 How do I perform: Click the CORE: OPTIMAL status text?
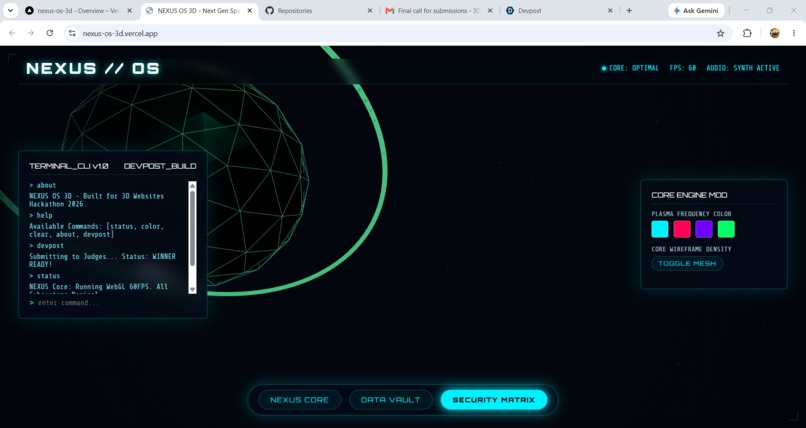[633, 68]
